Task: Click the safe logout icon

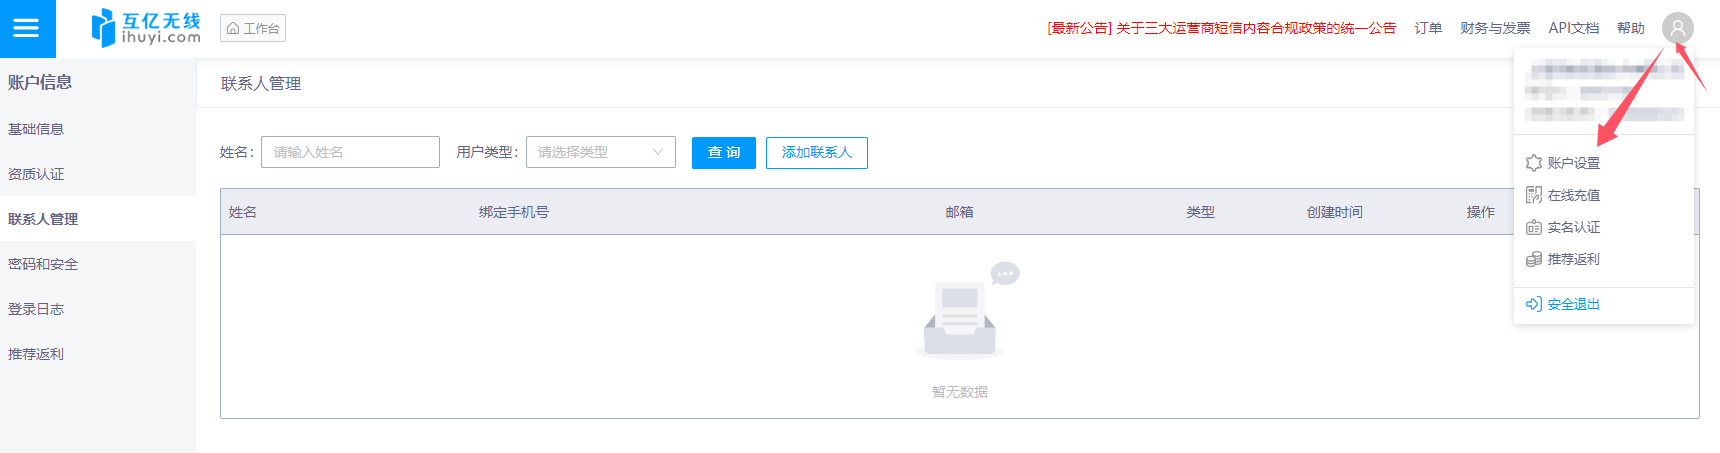Action: tap(1534, 304)
